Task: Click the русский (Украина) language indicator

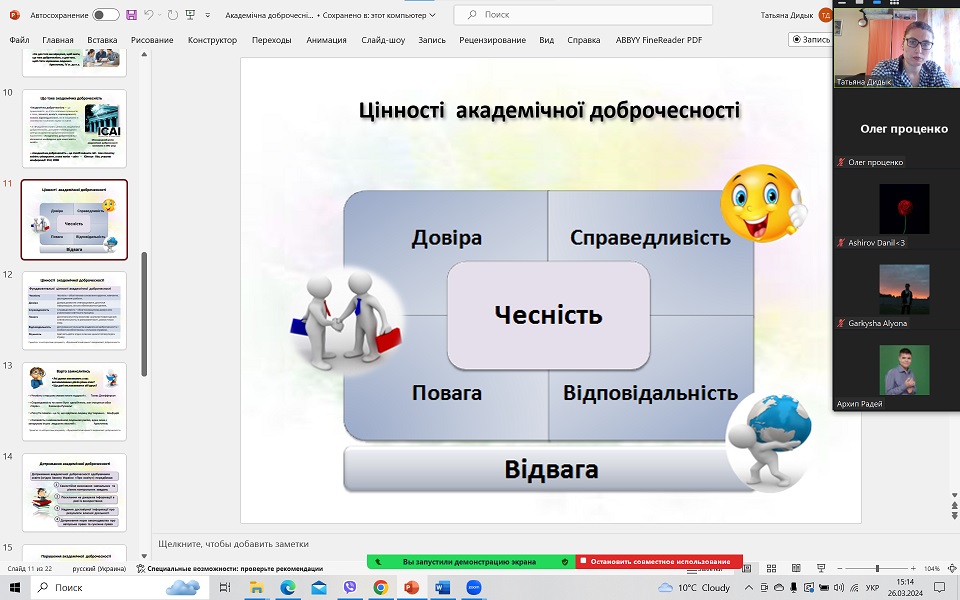Action: click(99, 569)
